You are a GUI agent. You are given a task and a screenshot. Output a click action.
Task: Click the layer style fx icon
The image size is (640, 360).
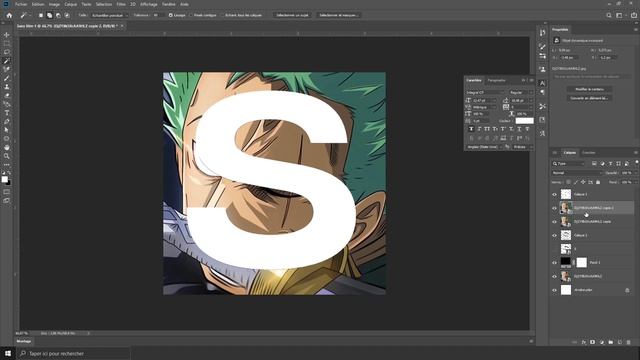pos(584,342)
